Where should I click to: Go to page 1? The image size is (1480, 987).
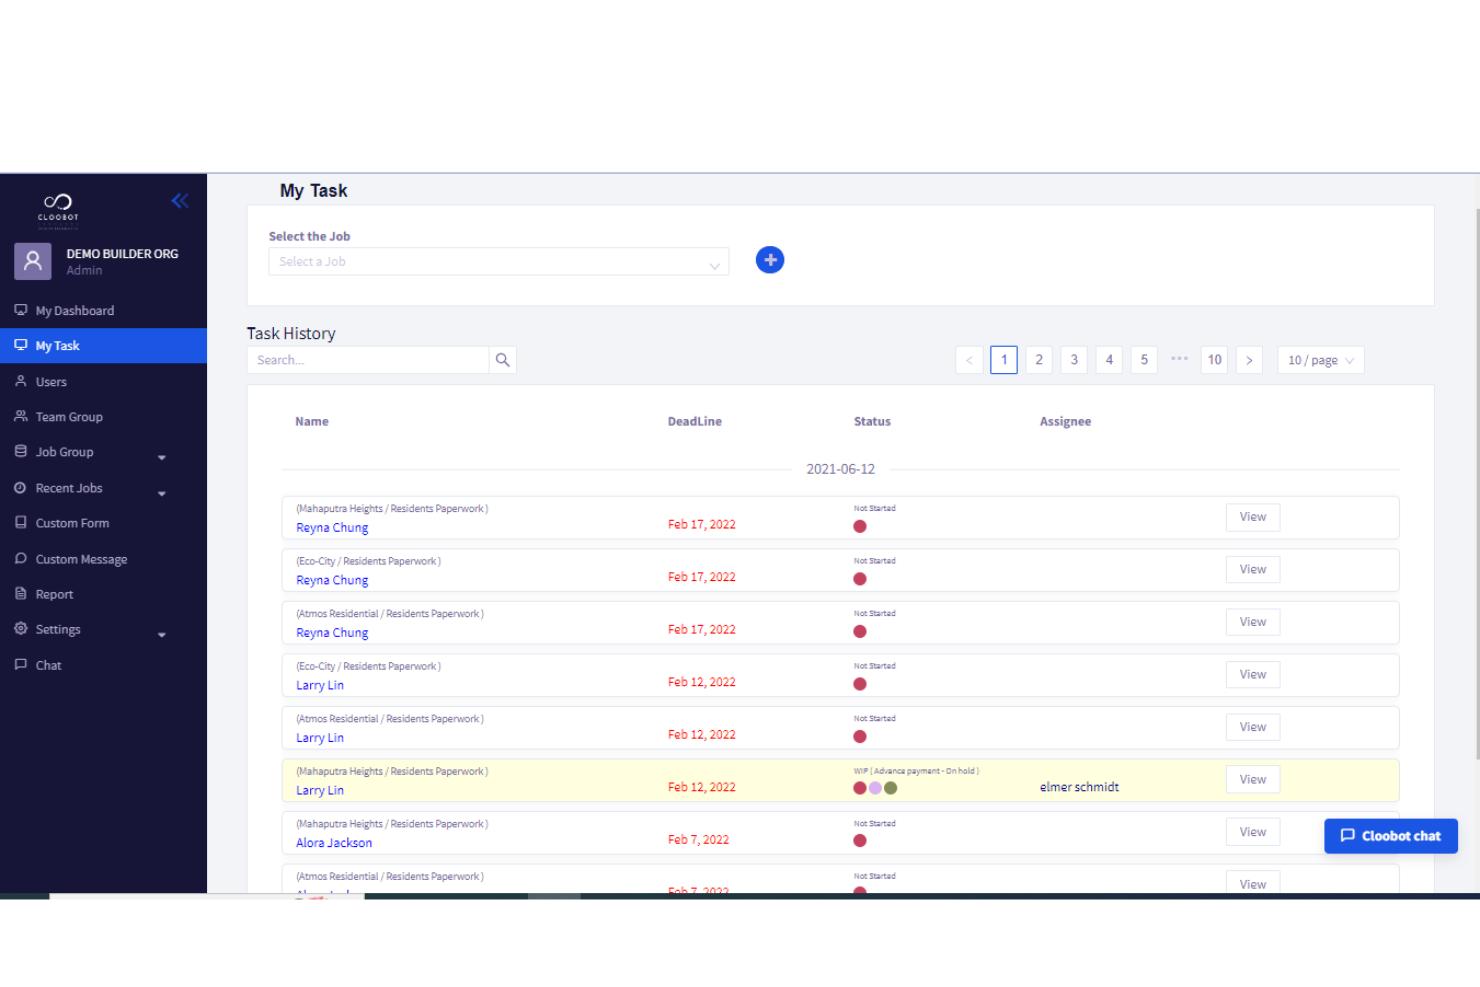pyautogui.click(x=1004, y=360)
